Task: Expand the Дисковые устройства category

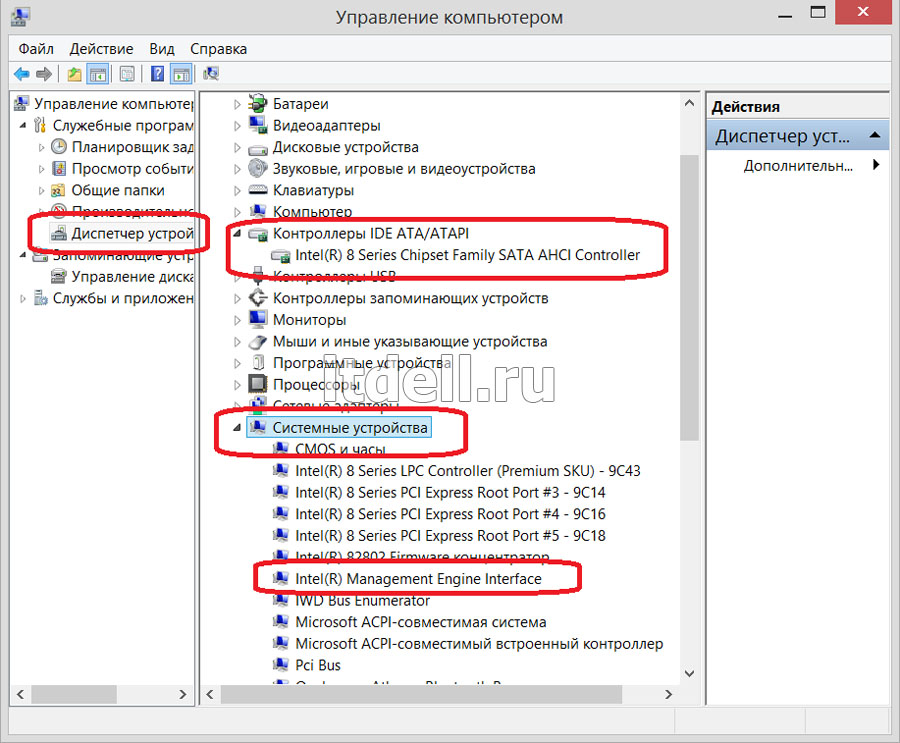Action: coord(237,148)
